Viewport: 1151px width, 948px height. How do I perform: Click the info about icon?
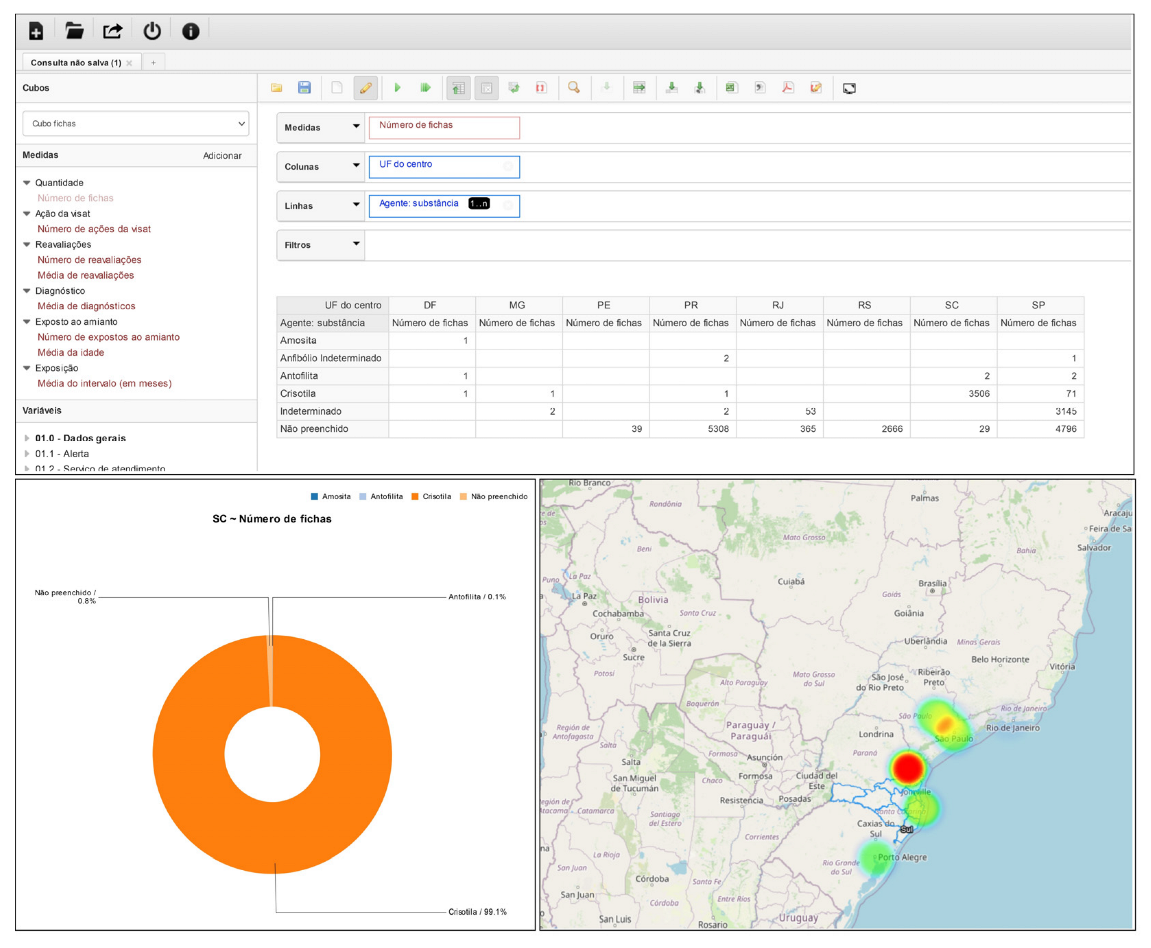click(190, 31)
